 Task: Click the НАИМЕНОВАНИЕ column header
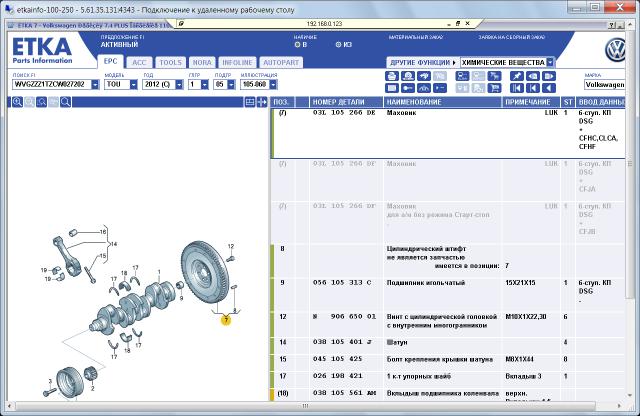(442, 102)
